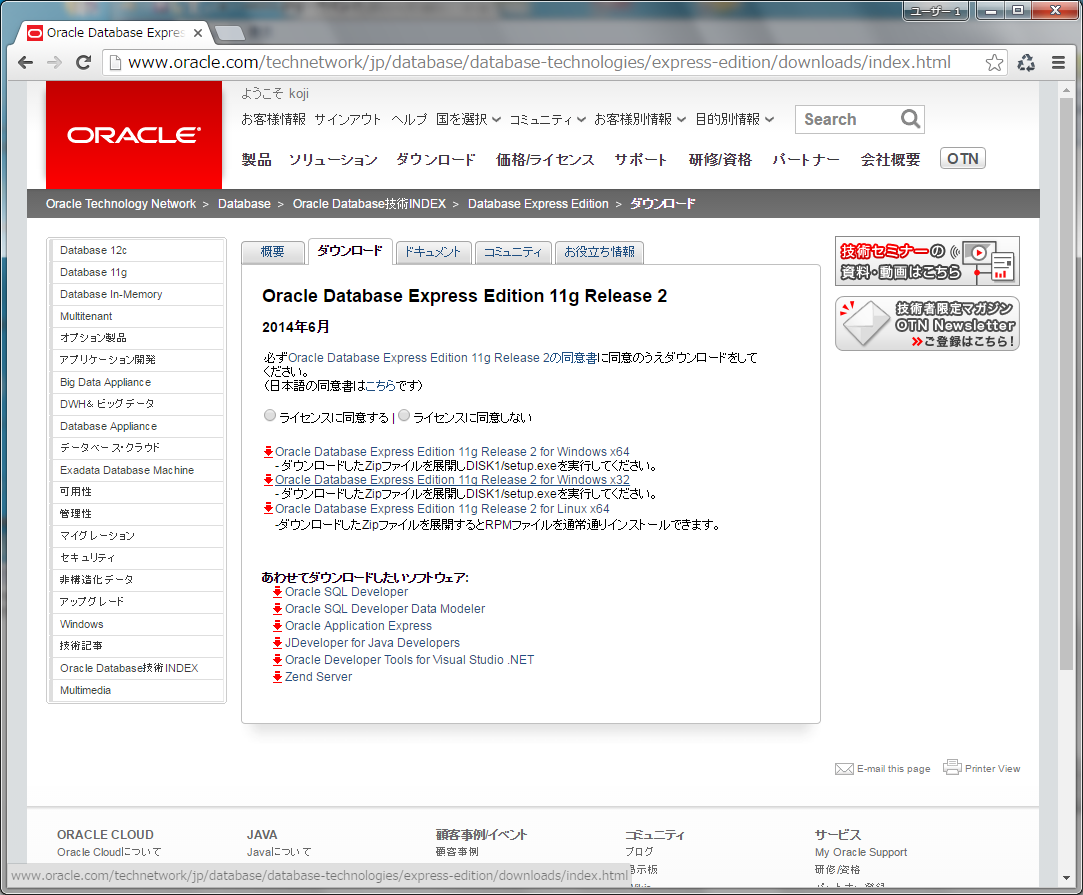Viewport: 1083px width, 895px height.
Task: Open Express Edition for Linux x64 link
Action: tap(442, 509)
